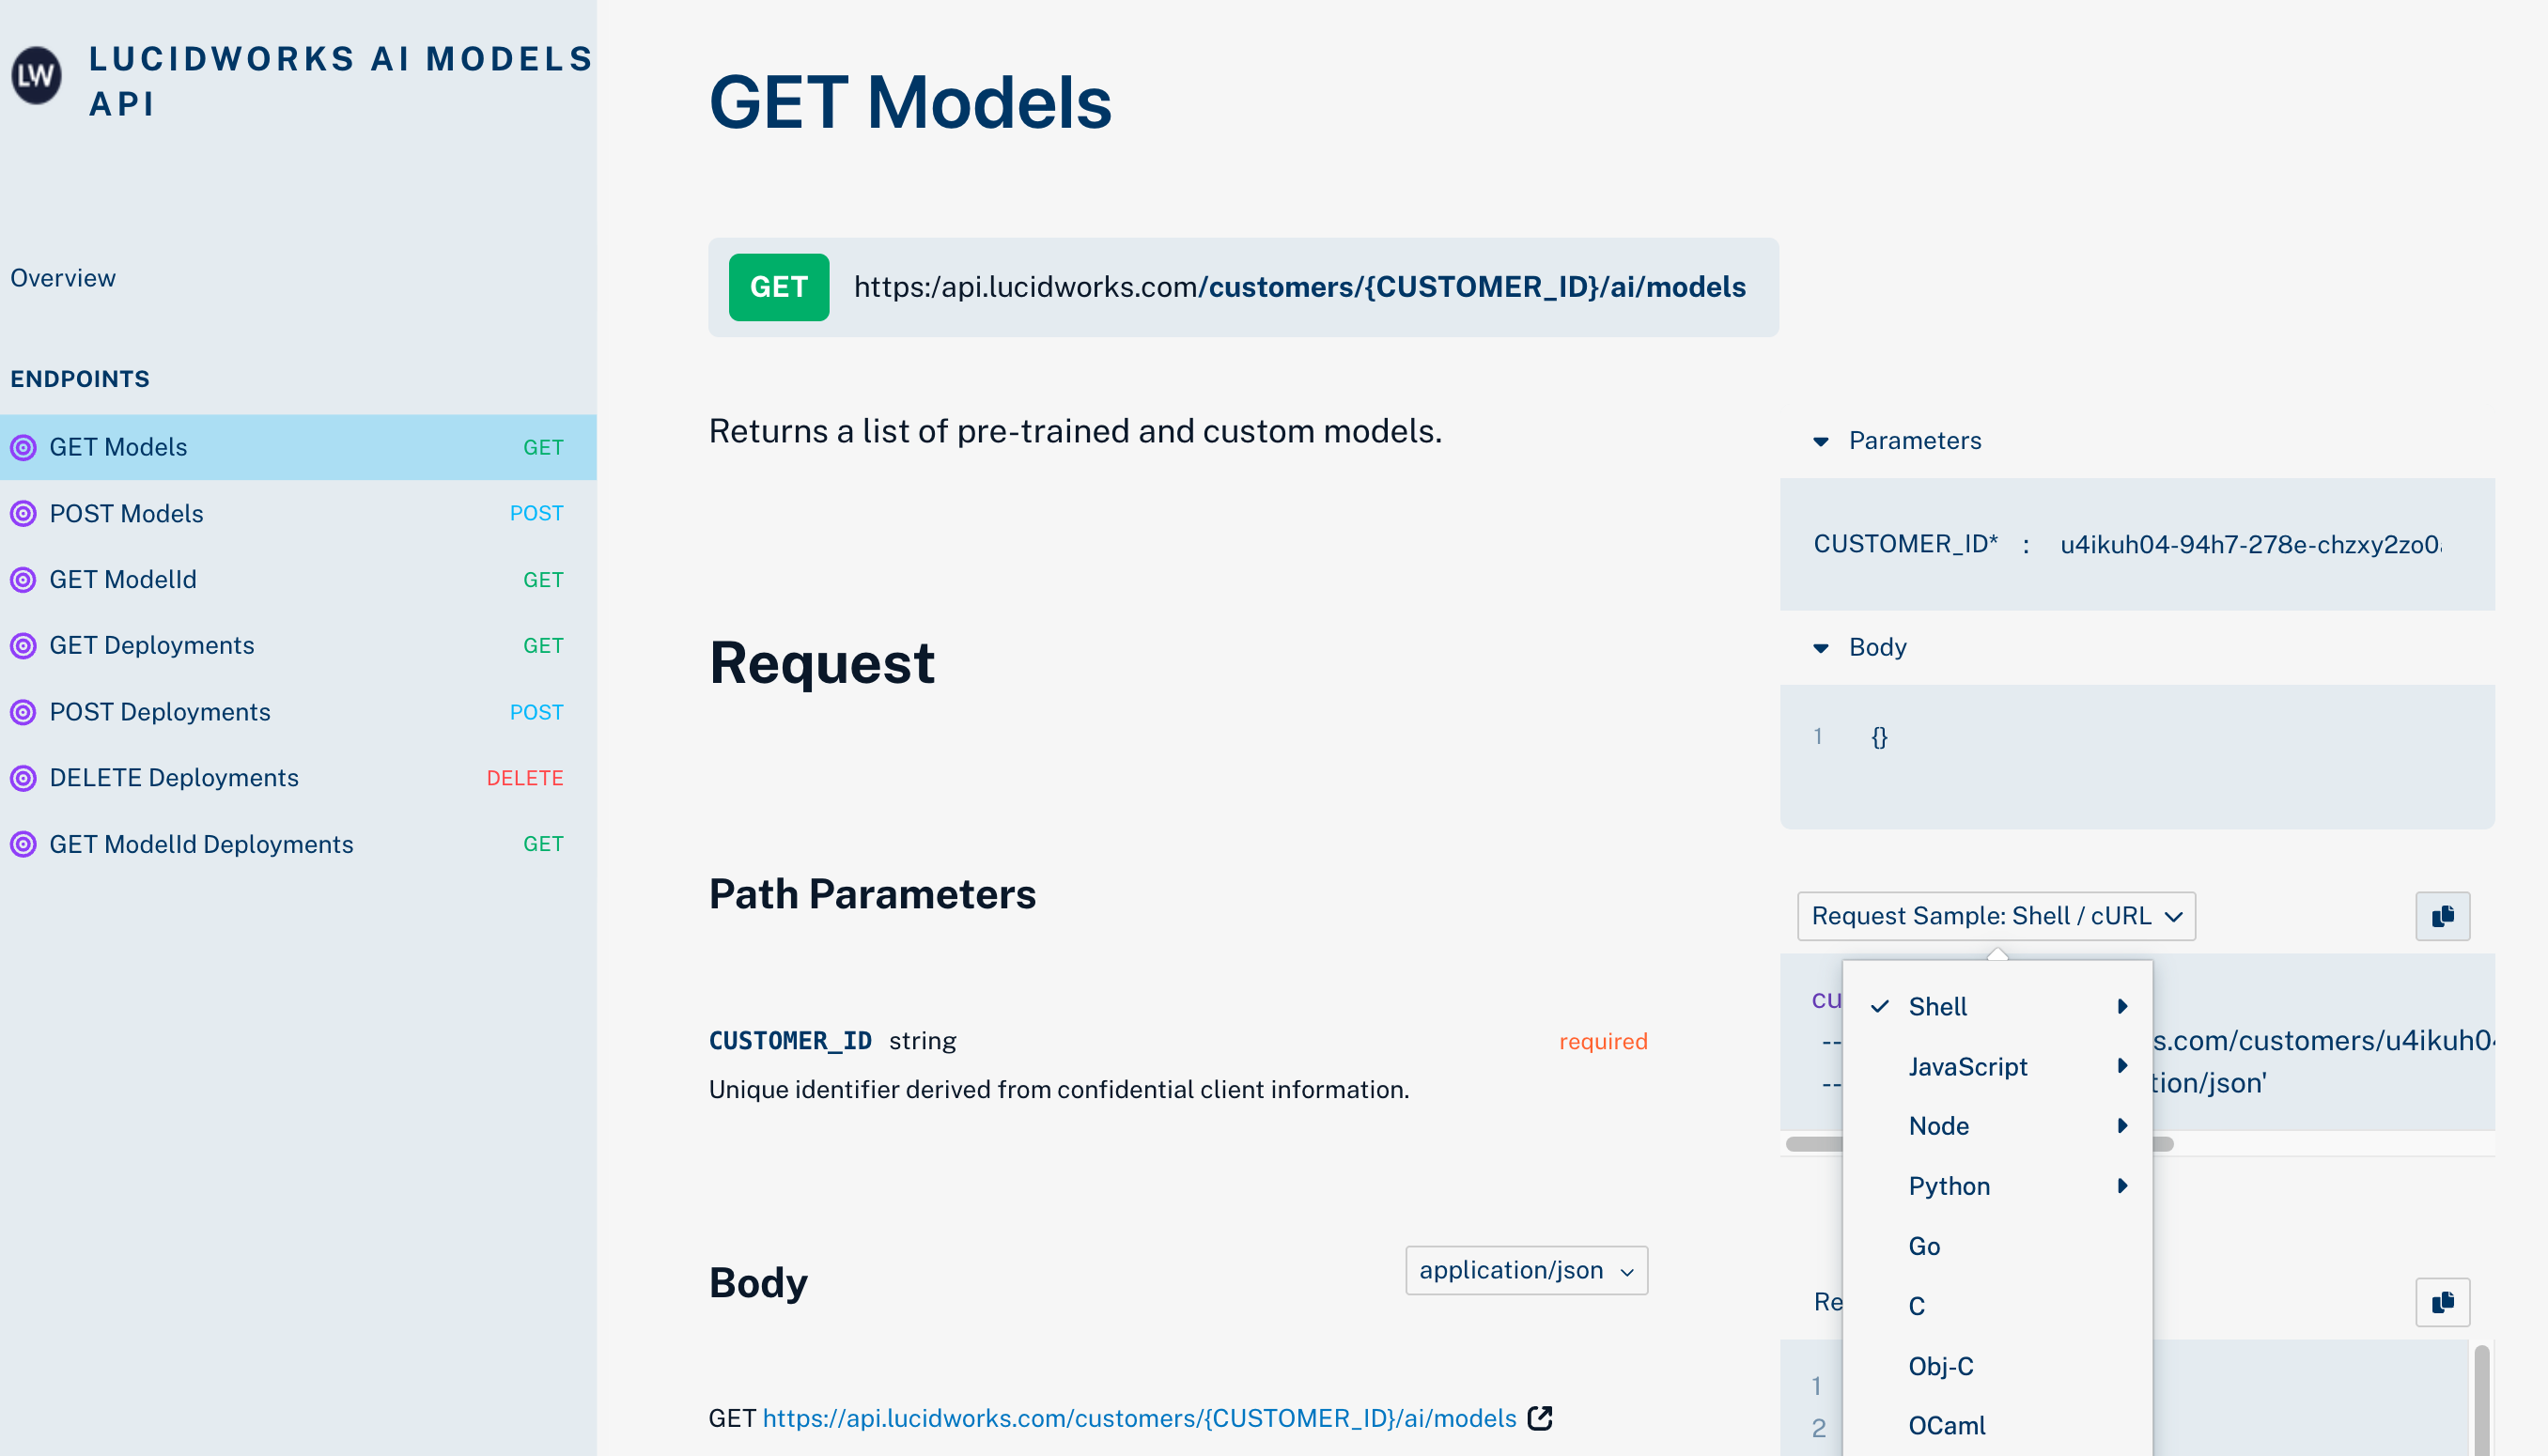Open external link icon beside models URL
The width and height of the screenshot is (2548, 1456).
coord(1540,1418)
